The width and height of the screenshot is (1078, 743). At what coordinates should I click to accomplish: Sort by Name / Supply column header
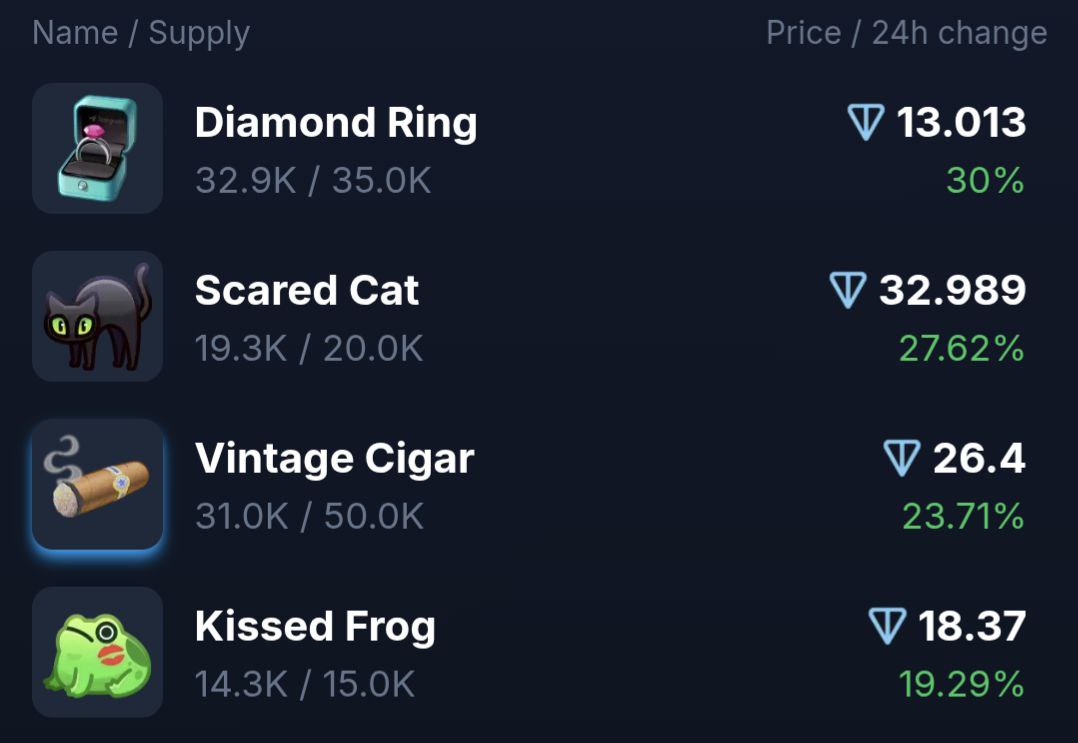pos(141,34)
